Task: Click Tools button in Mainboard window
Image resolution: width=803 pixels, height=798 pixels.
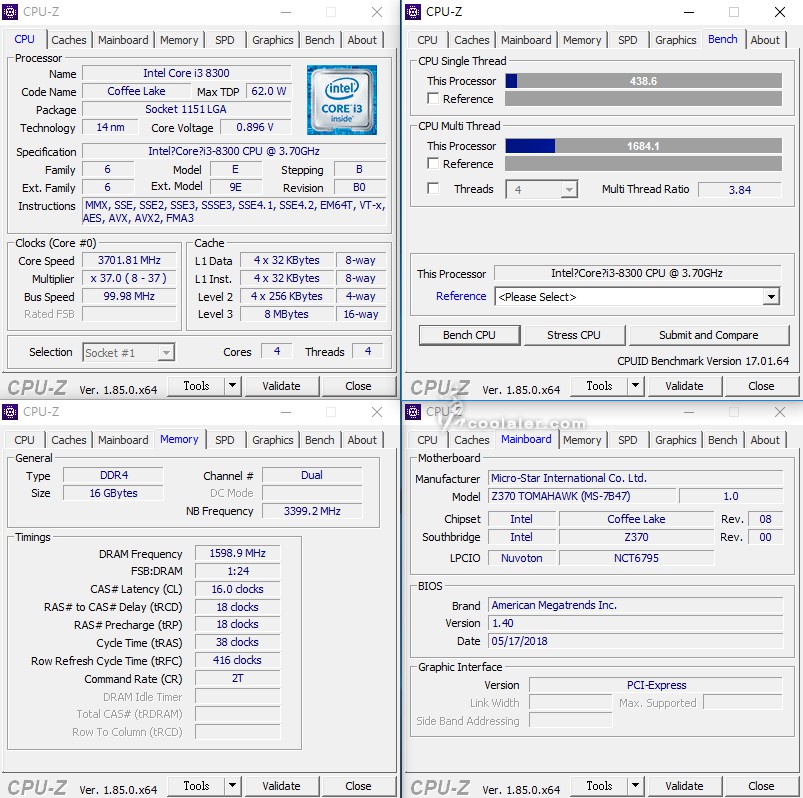Action: 599,786
